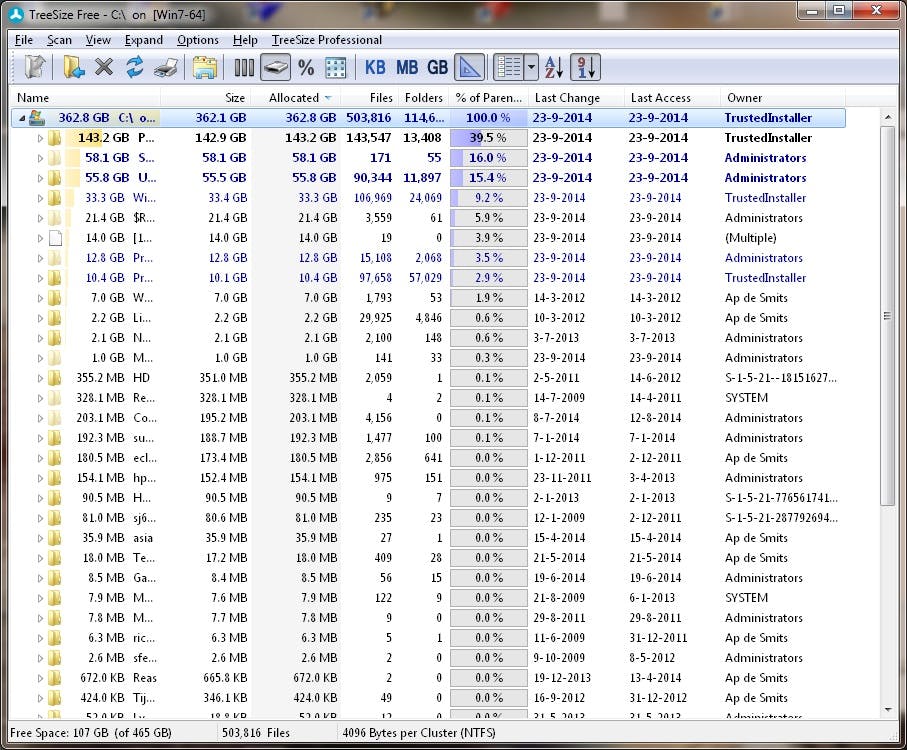Click the file icon in the 14.0 GB row
Screen dimensions: 907x750
(x=56, y=238)
